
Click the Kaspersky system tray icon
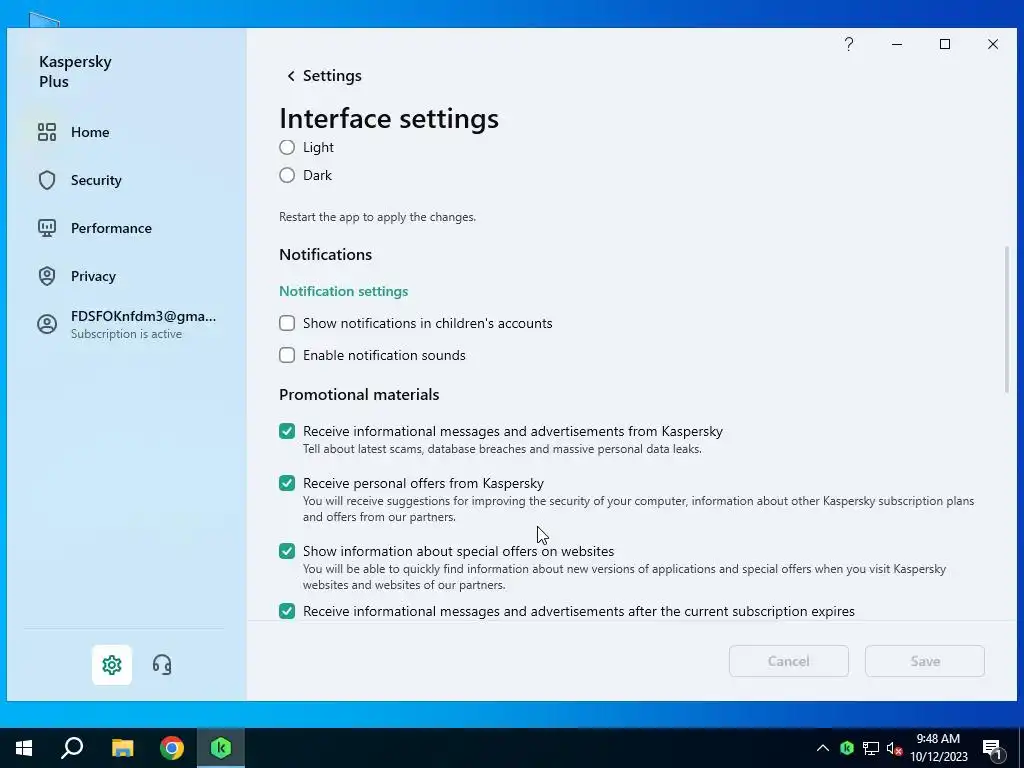point(847,748)
